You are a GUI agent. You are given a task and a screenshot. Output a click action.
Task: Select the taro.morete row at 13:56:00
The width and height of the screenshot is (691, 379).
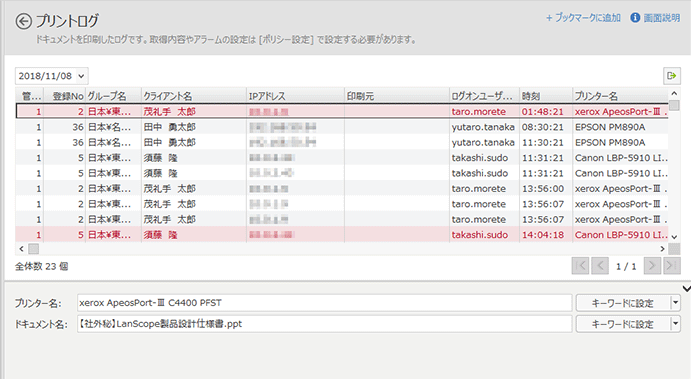342,189
